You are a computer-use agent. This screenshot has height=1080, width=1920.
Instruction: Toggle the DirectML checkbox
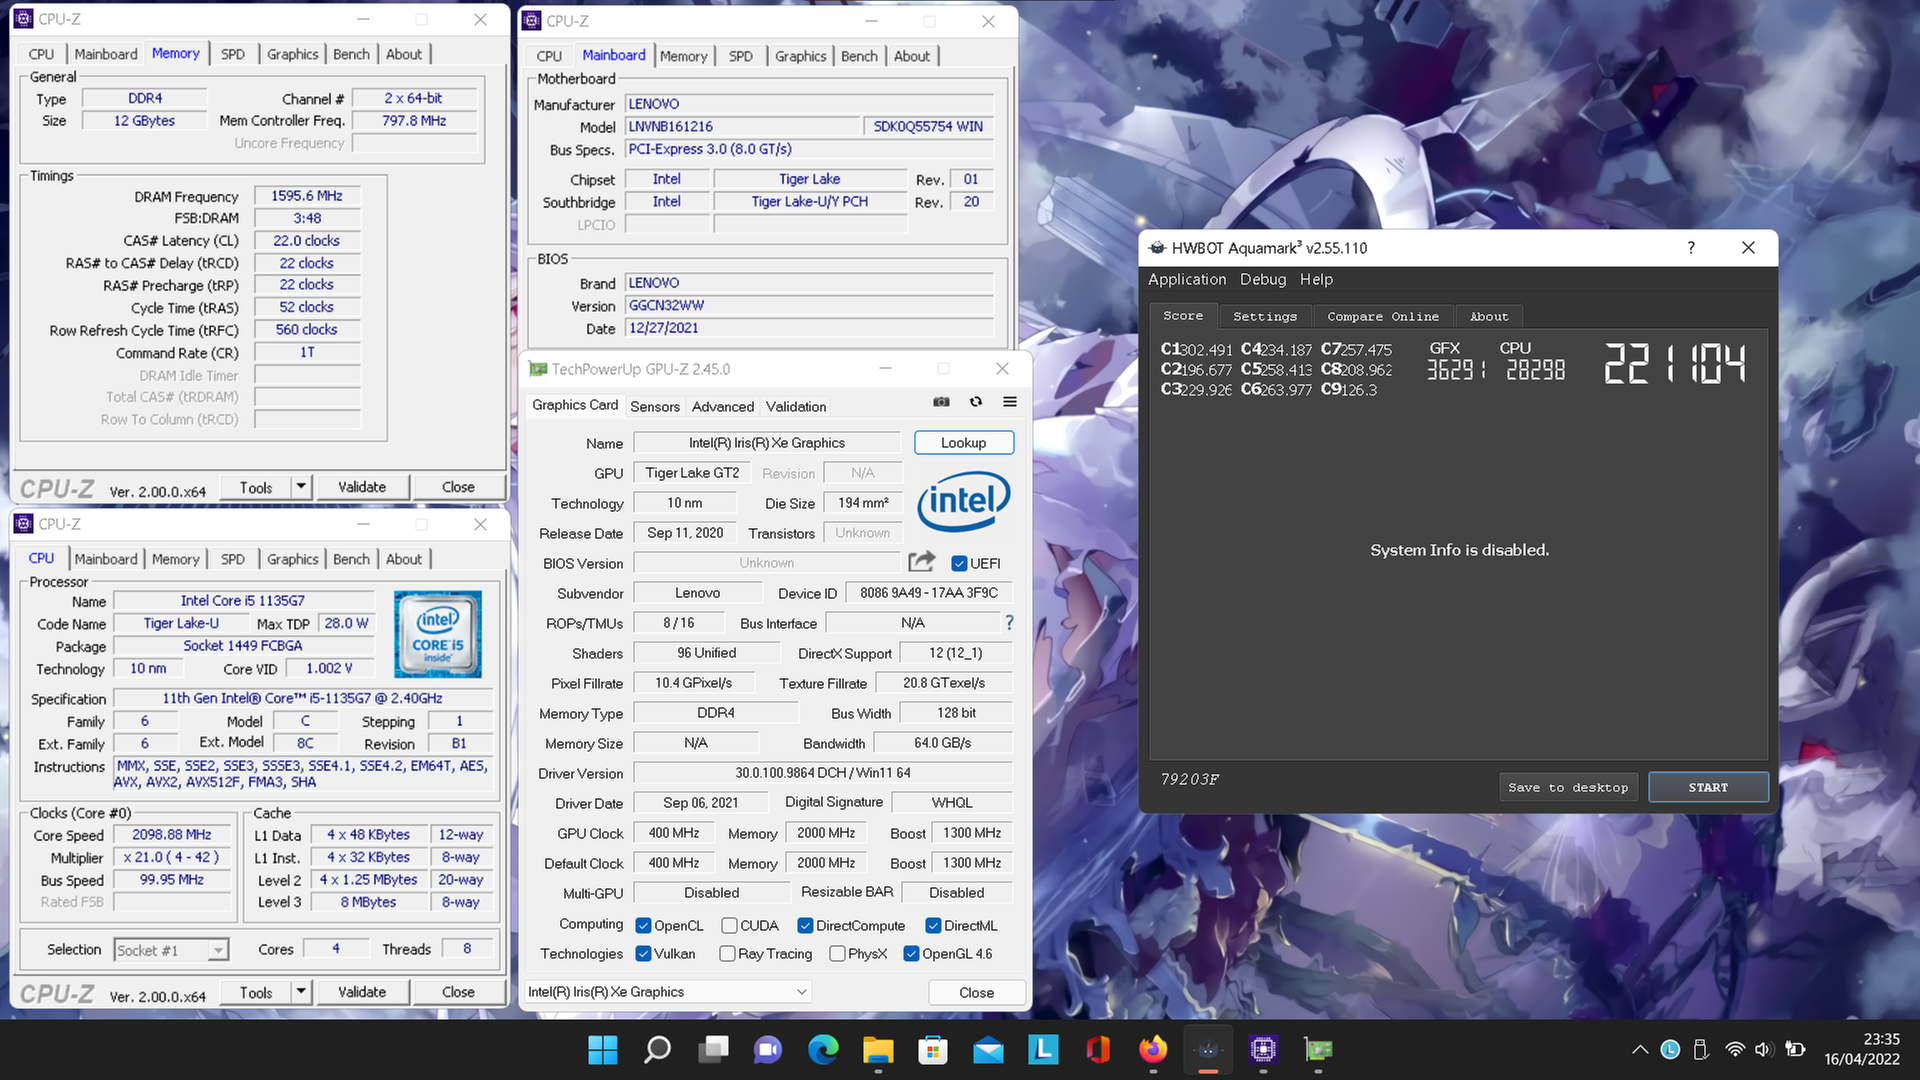coord(933,926)
